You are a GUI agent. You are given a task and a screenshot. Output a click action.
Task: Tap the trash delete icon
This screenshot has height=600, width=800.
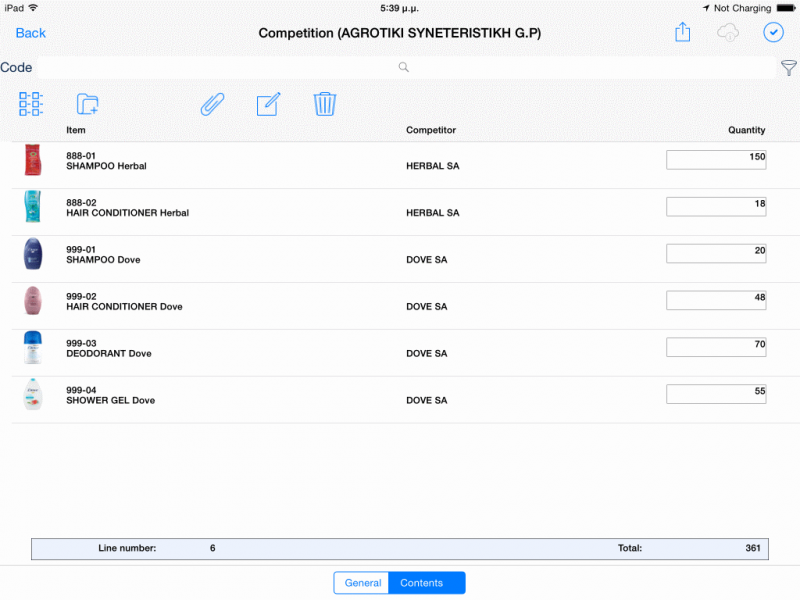[324, 104]
